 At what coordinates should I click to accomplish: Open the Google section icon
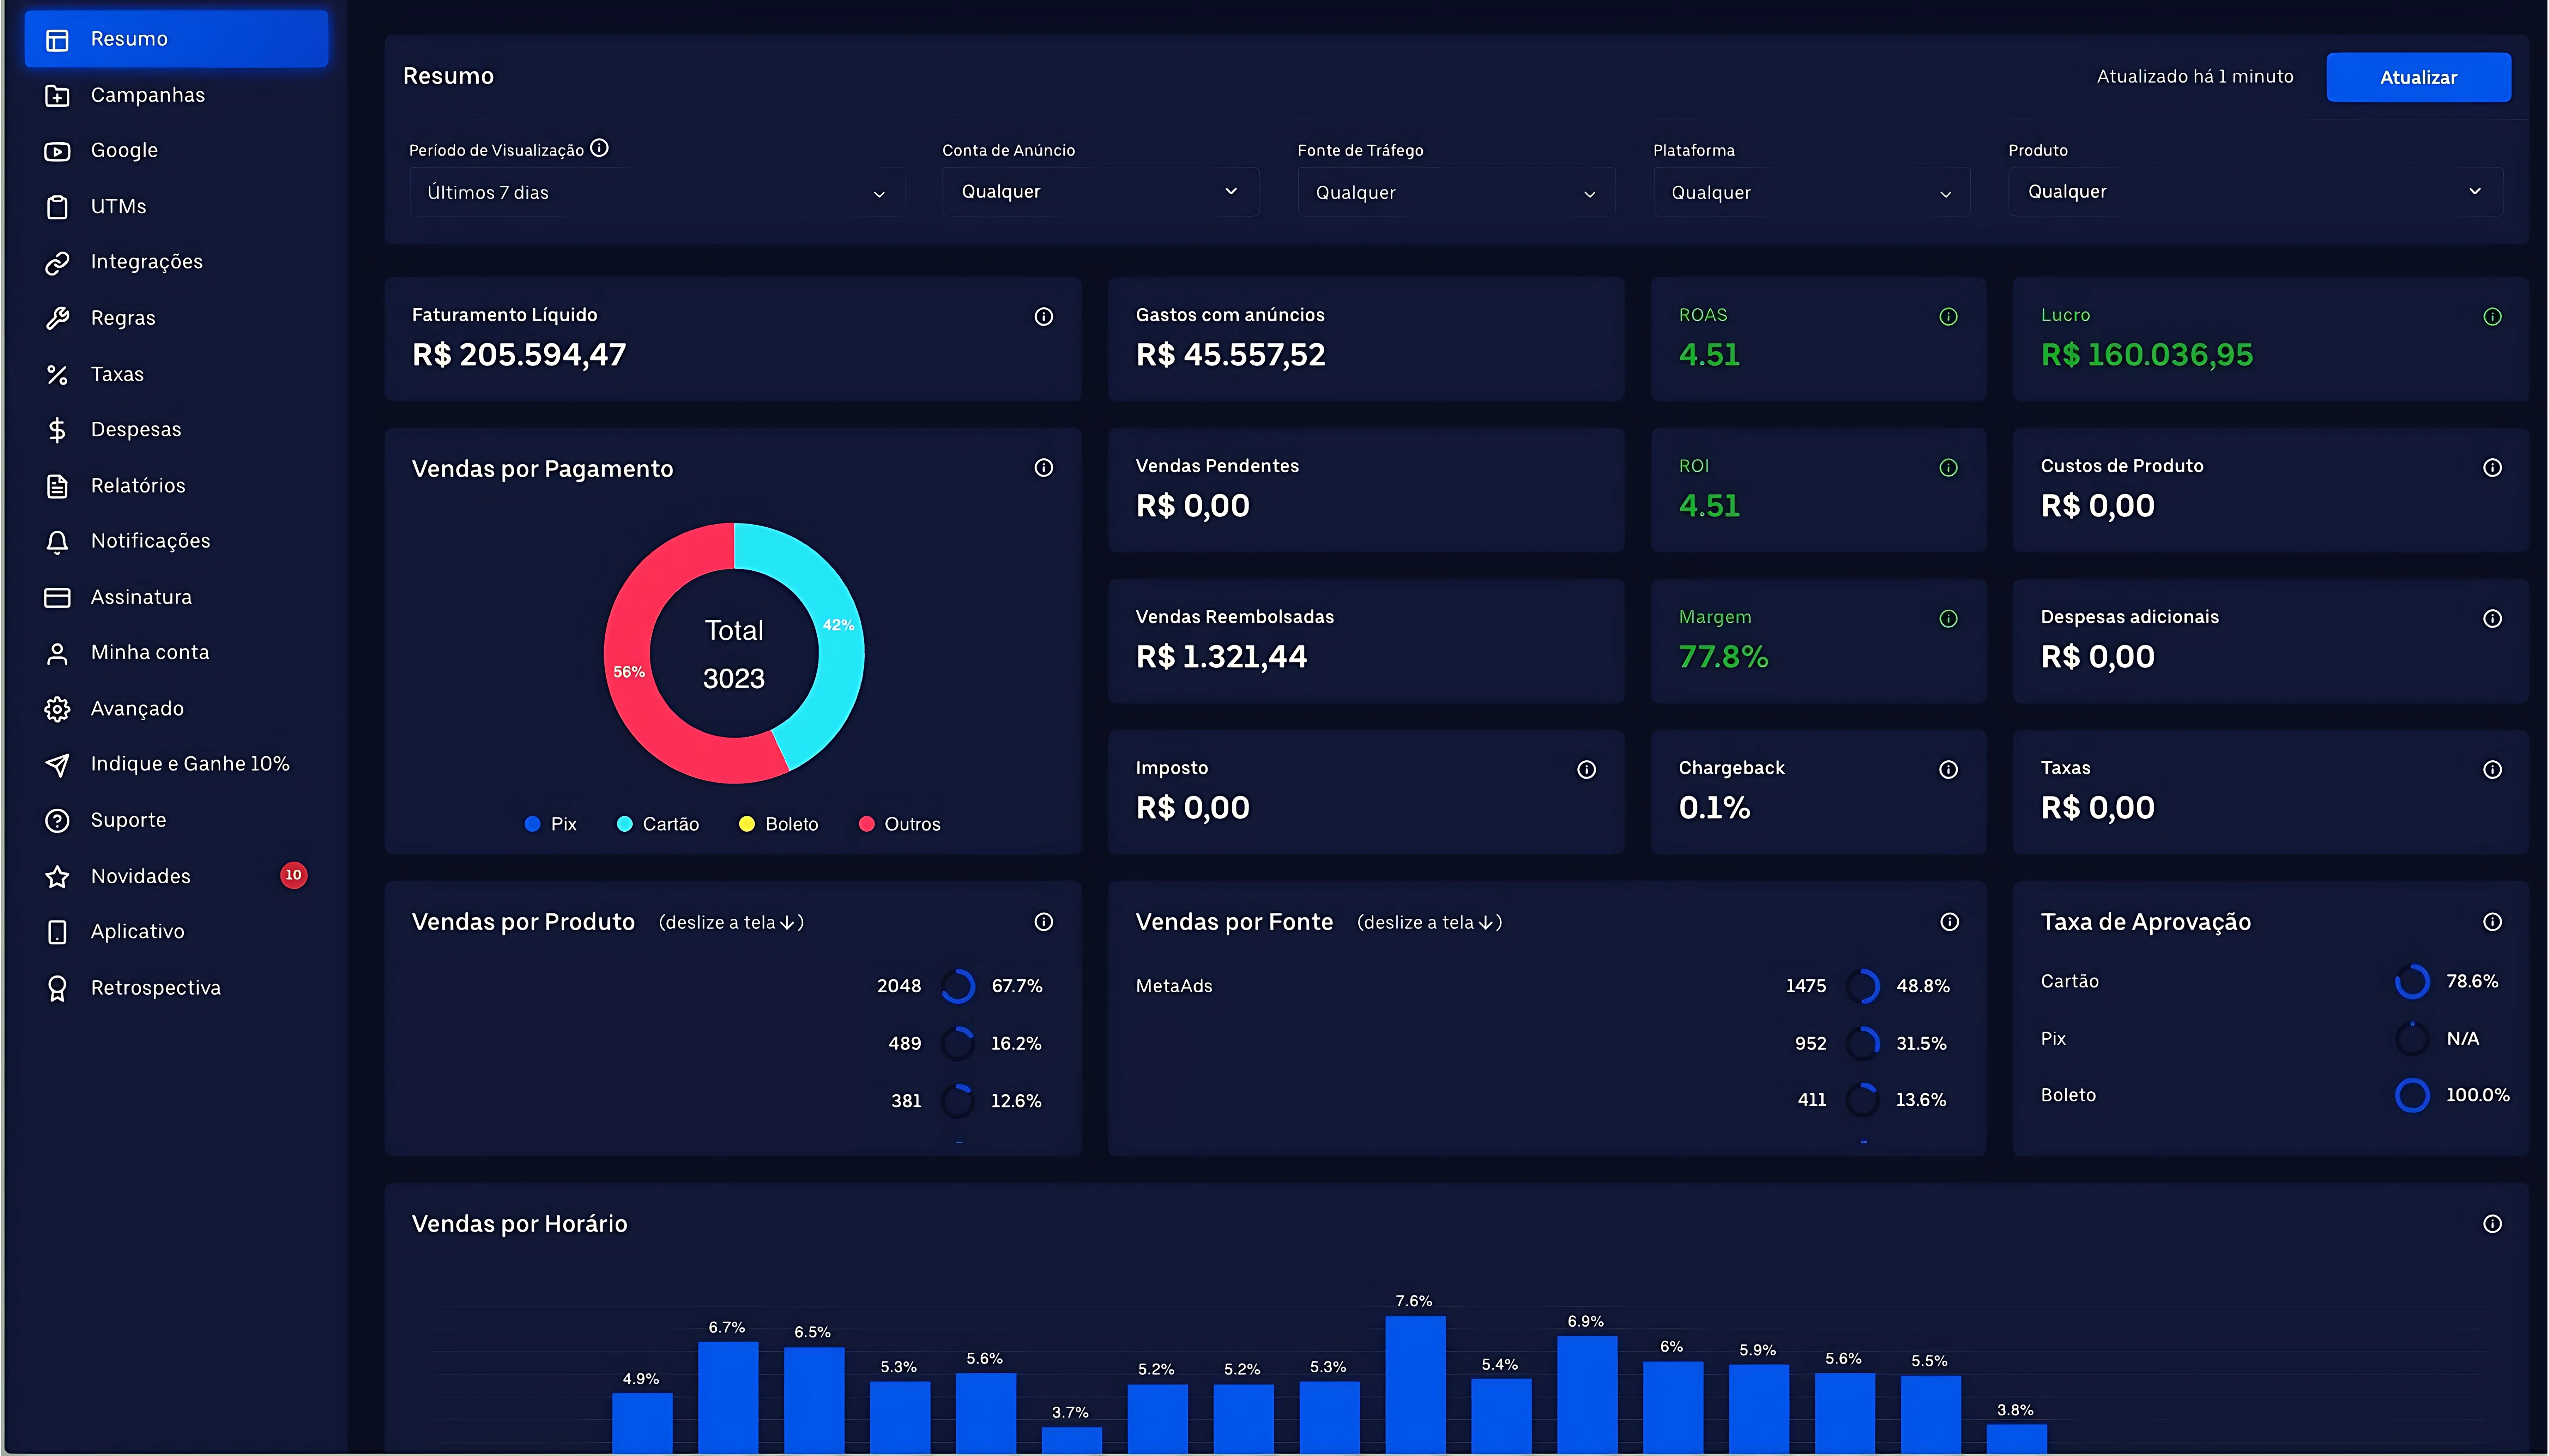57,150
